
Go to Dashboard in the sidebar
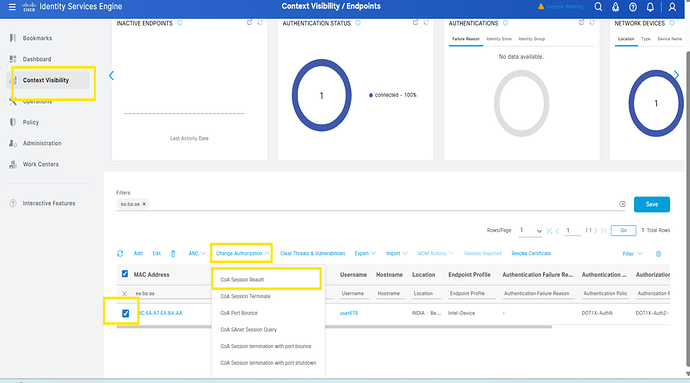pyautogui.click(x=37, y=59)
